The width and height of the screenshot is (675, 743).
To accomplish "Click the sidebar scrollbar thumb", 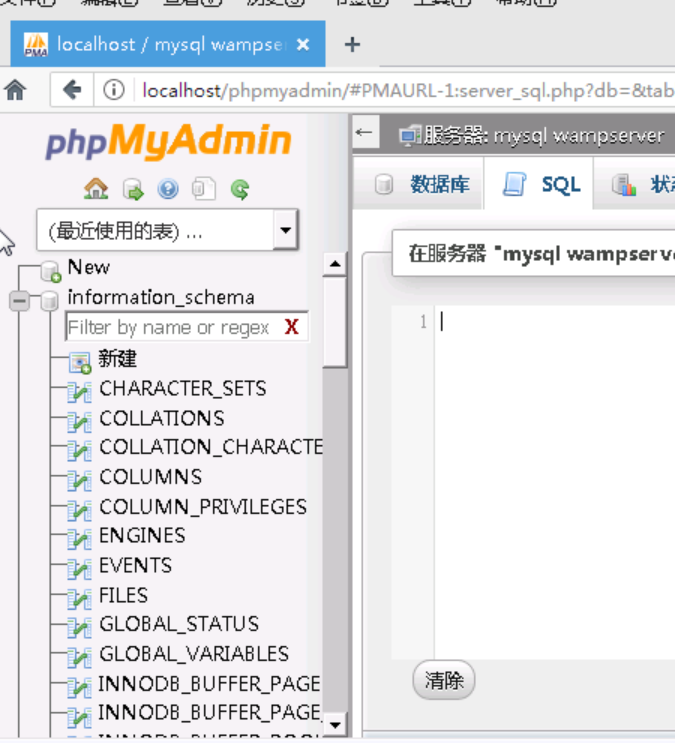I will (335, 322).
